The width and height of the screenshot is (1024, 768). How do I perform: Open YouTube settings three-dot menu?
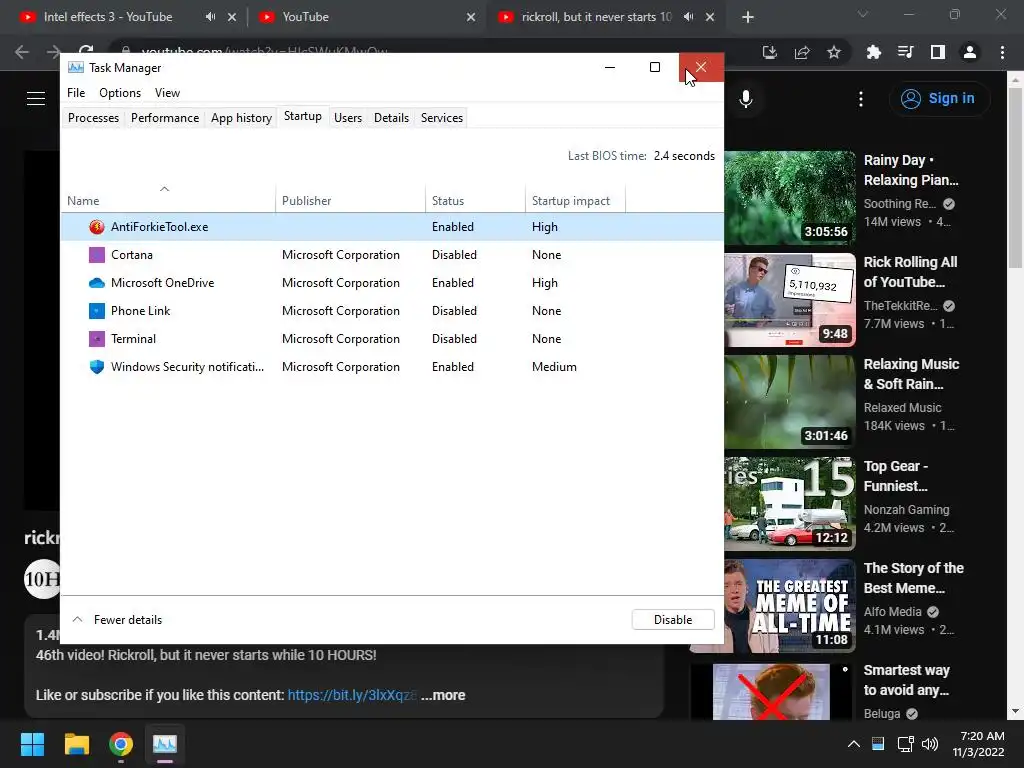coord(861,99)
